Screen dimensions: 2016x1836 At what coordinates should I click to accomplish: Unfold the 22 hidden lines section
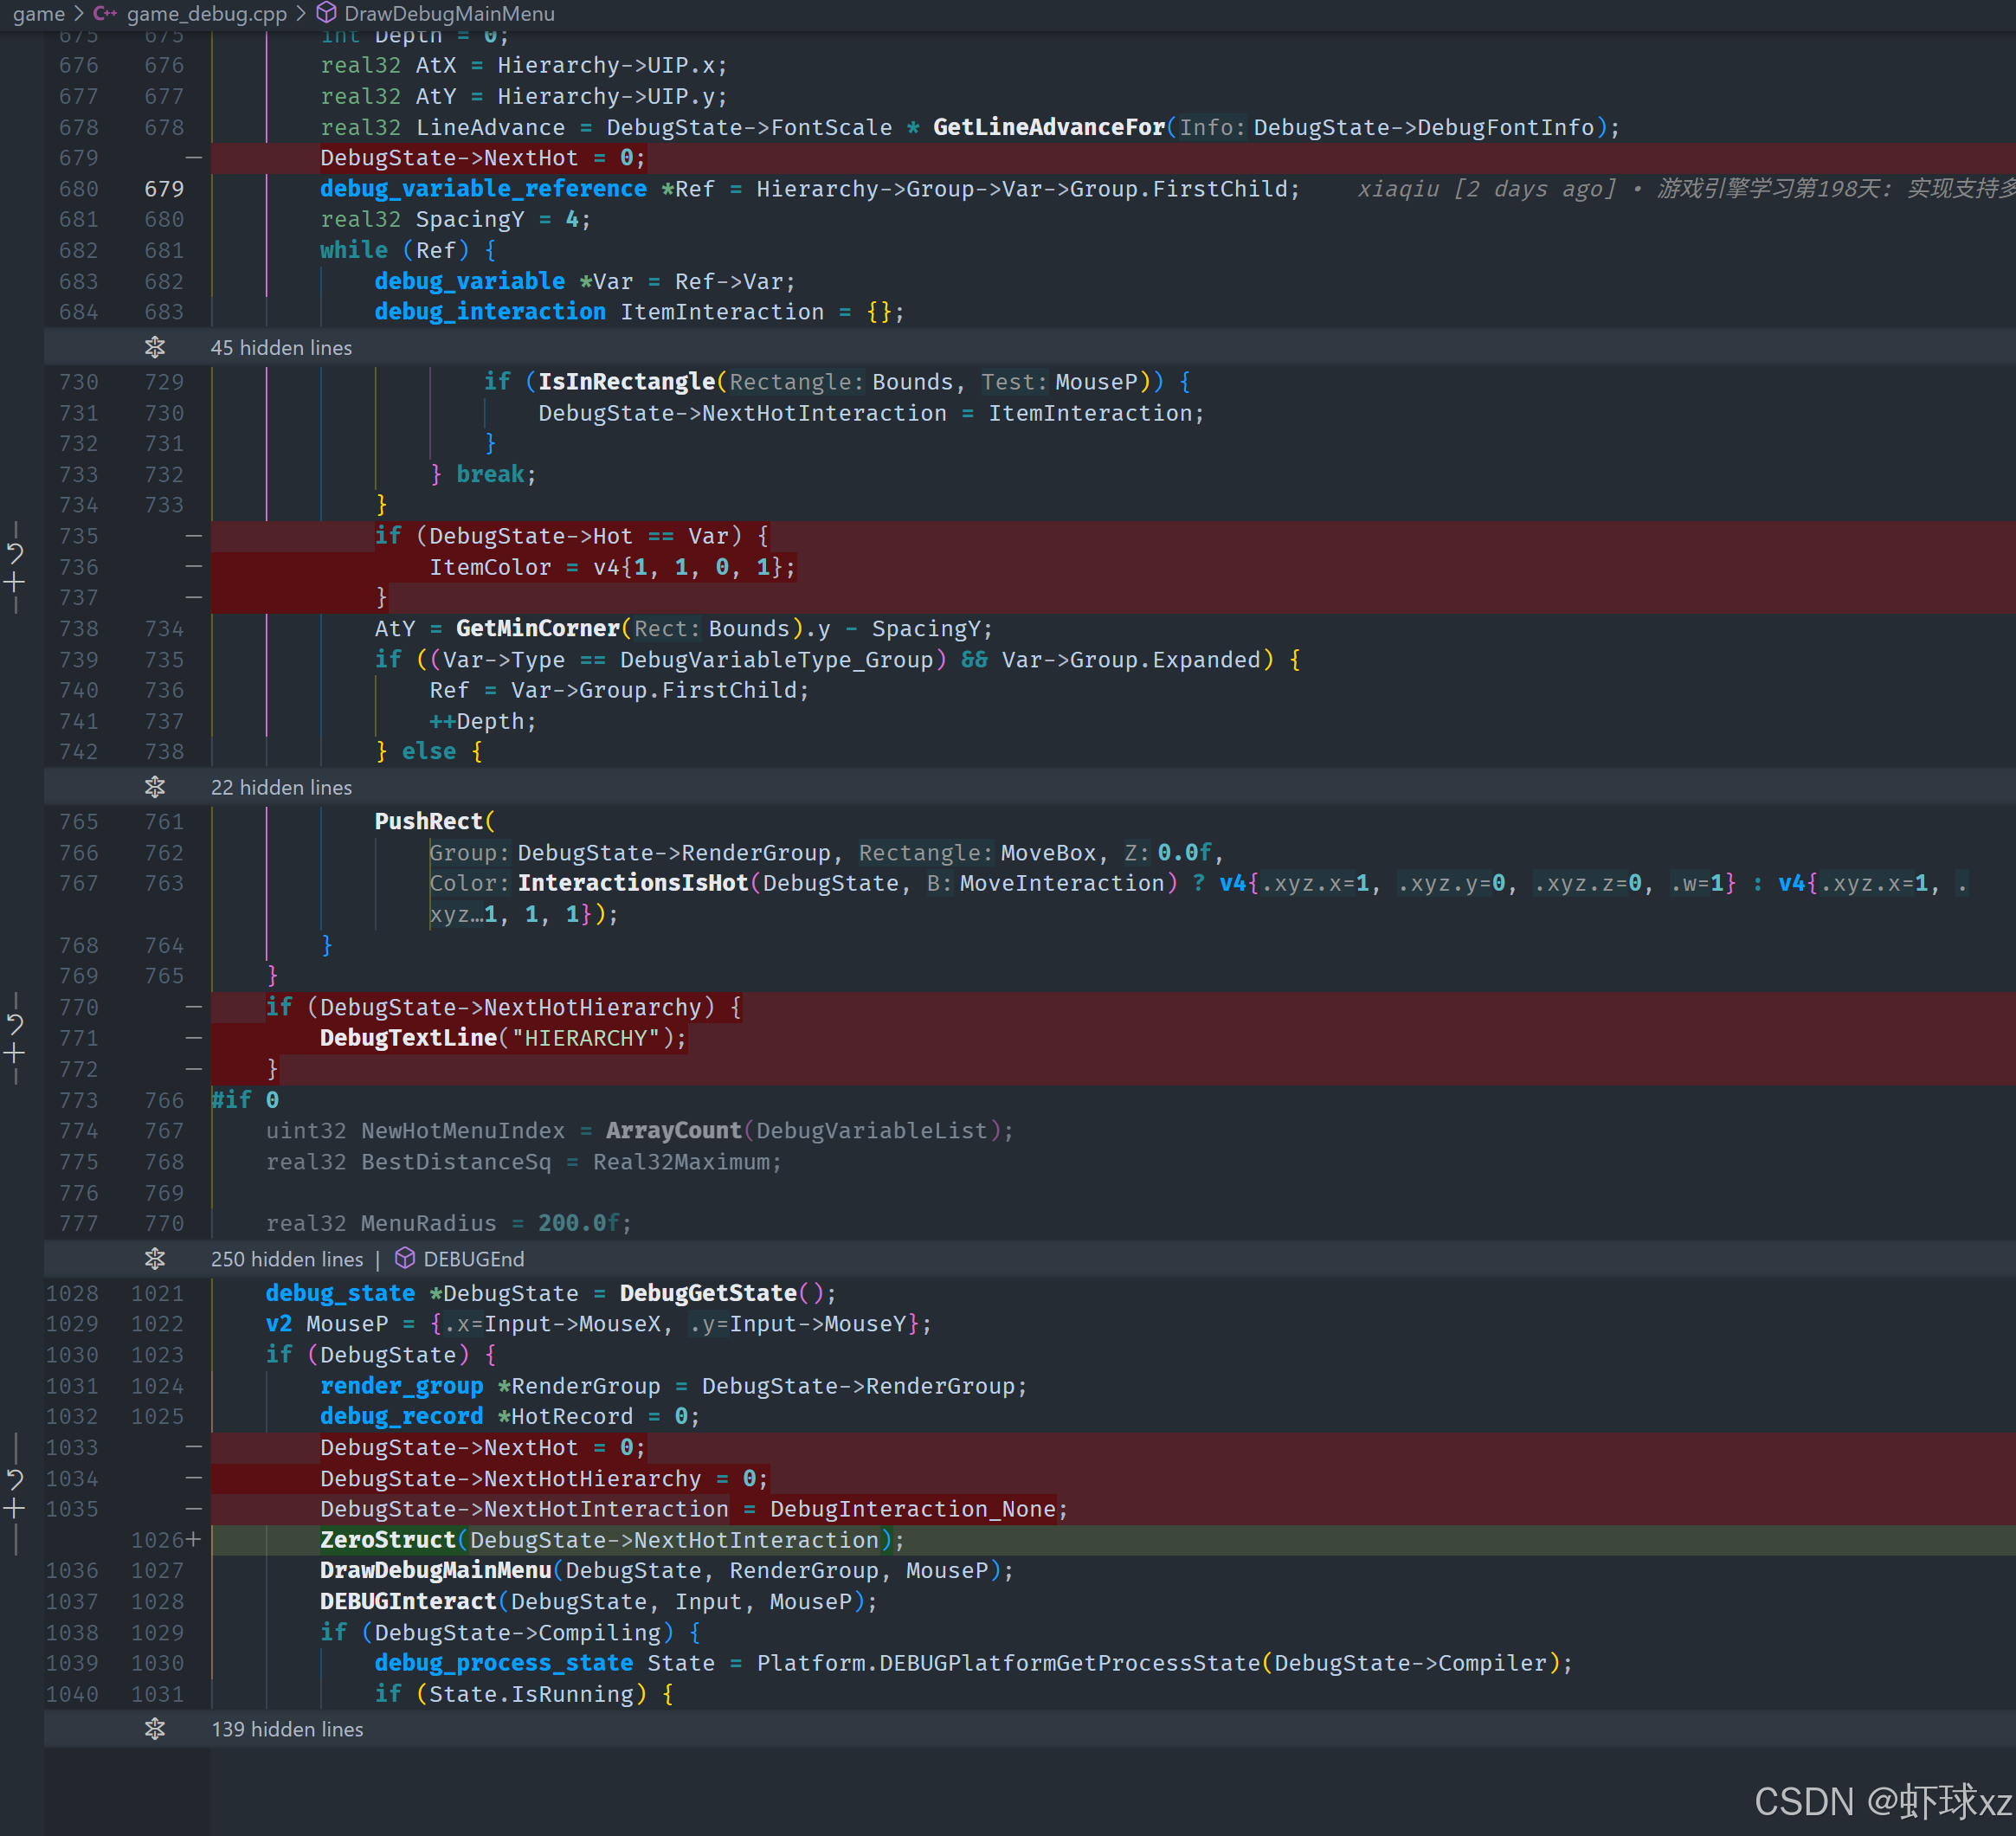pyautogui.click(x=155, y=787)
